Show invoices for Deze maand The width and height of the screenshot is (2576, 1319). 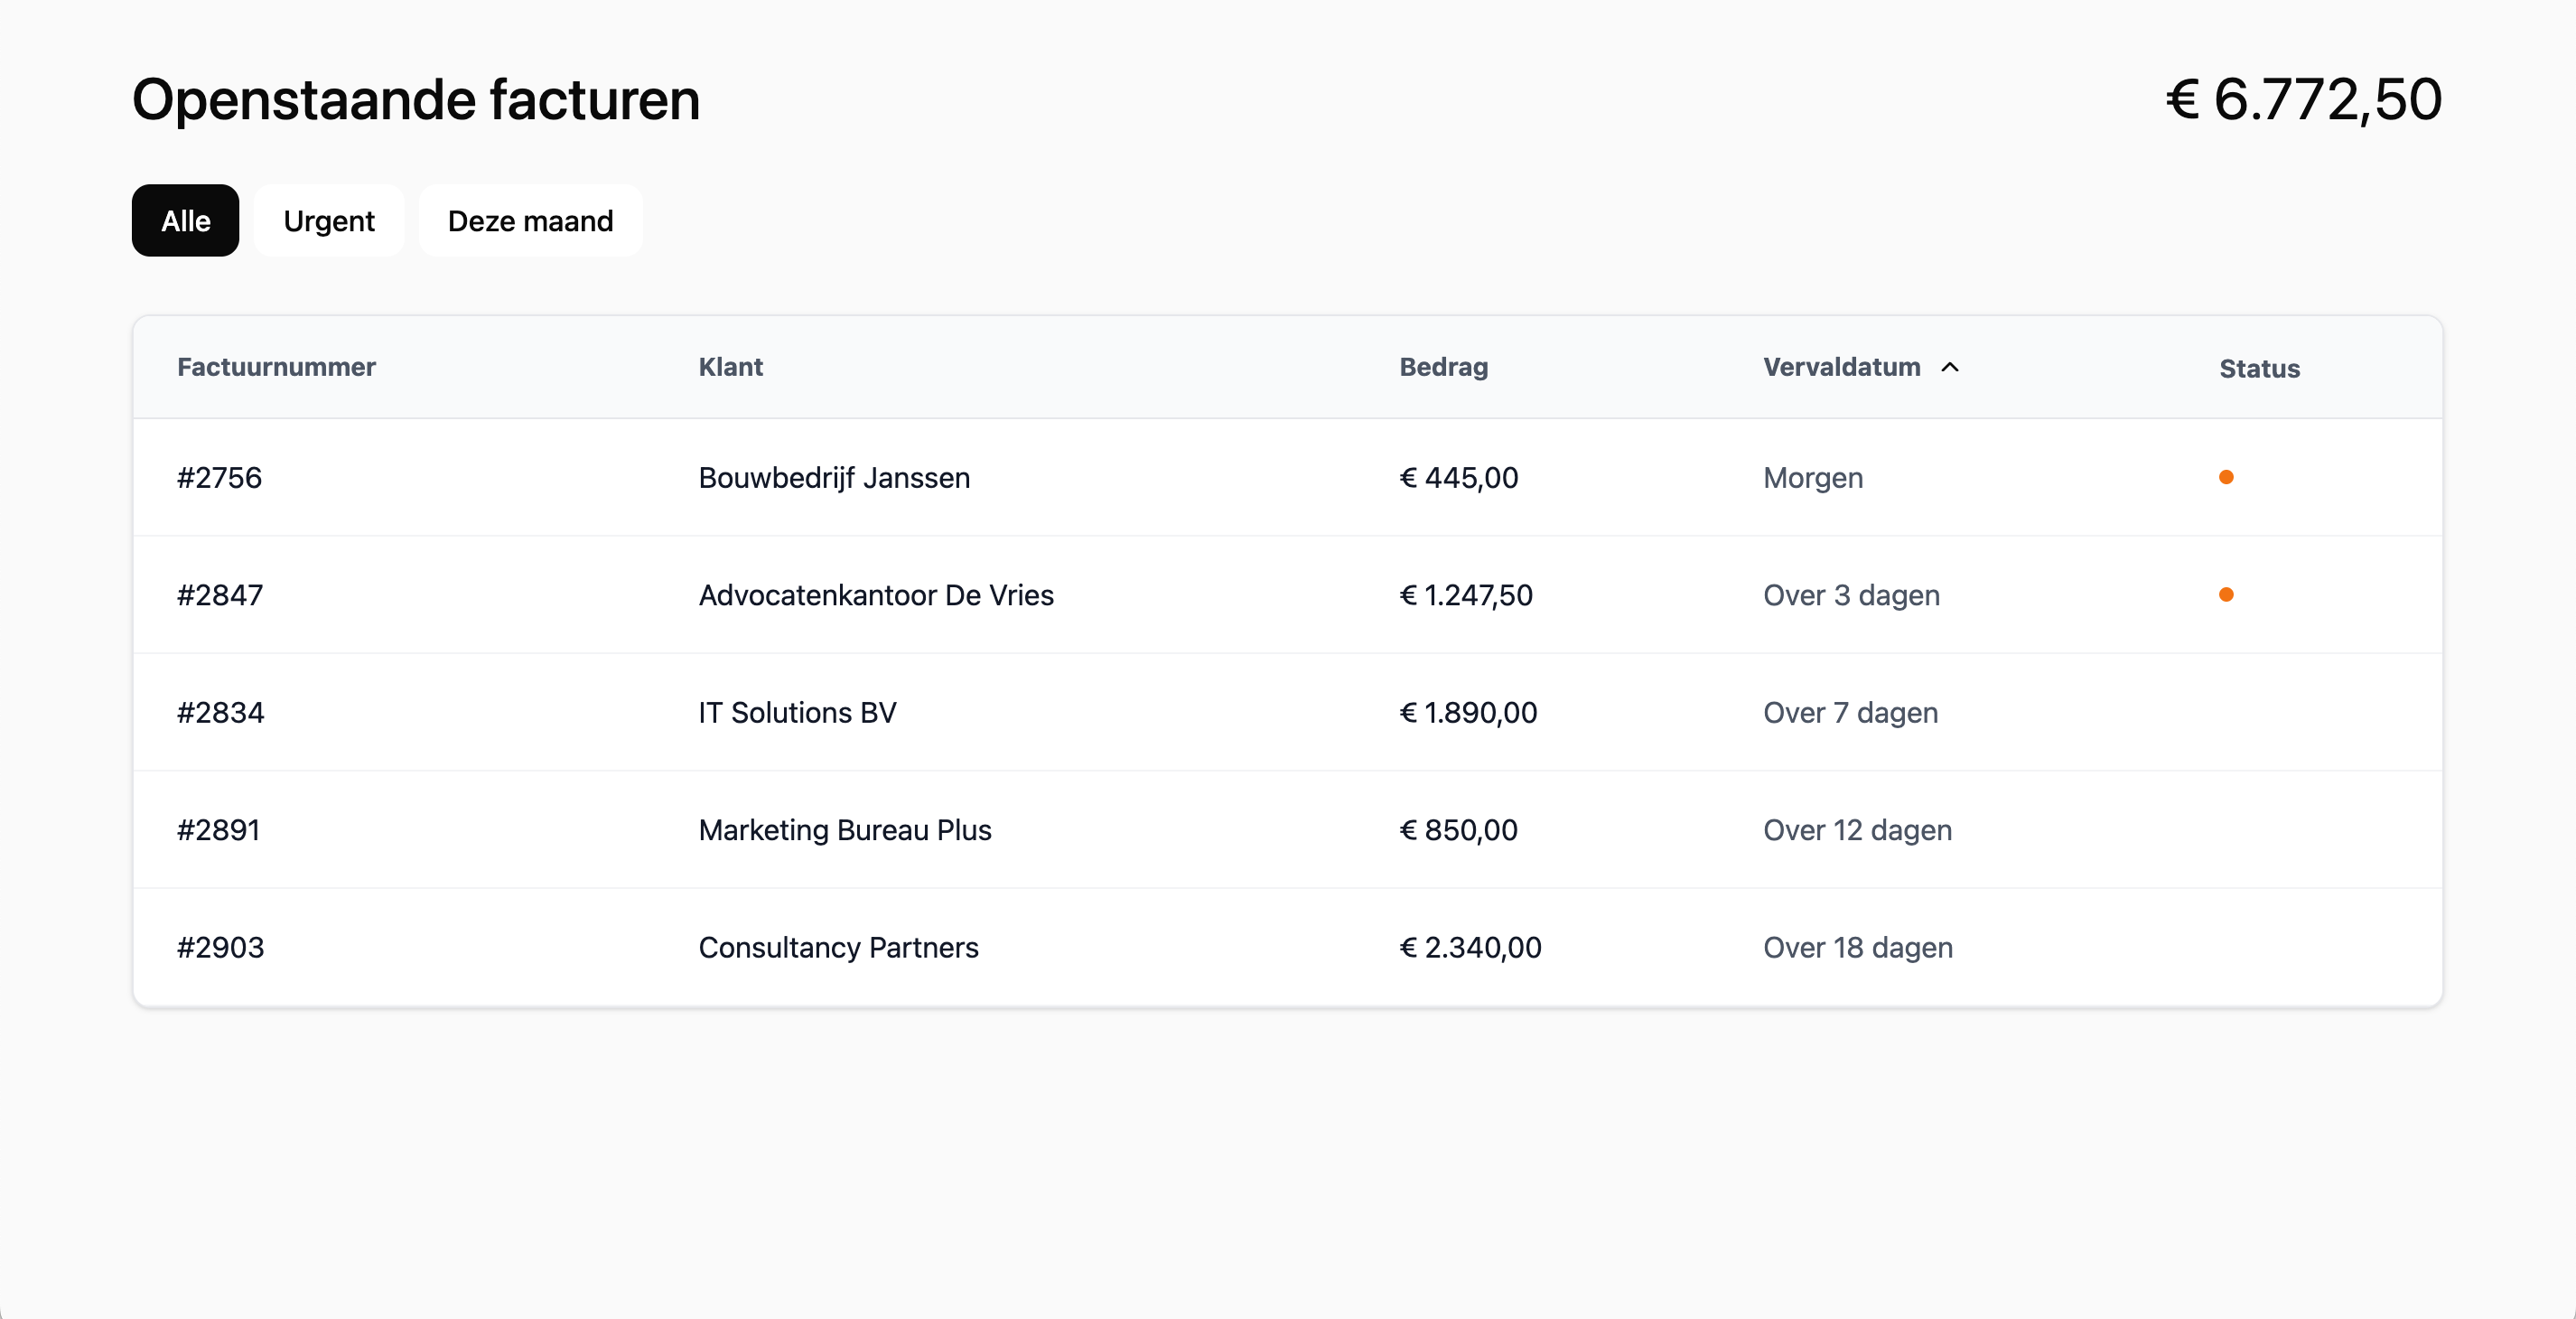[x=530, y=220]
